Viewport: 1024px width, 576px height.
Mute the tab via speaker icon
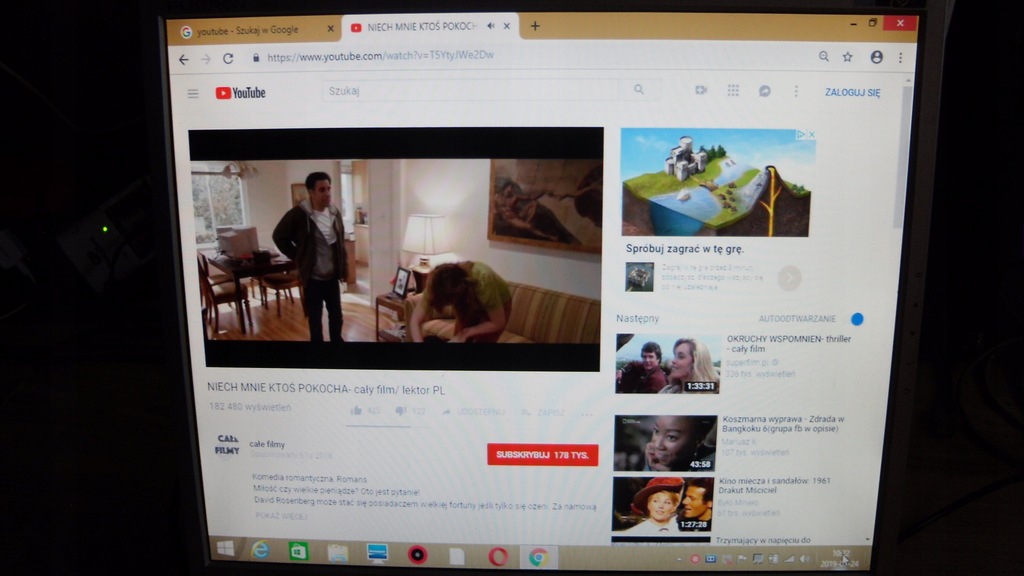(x=490, y=26)
